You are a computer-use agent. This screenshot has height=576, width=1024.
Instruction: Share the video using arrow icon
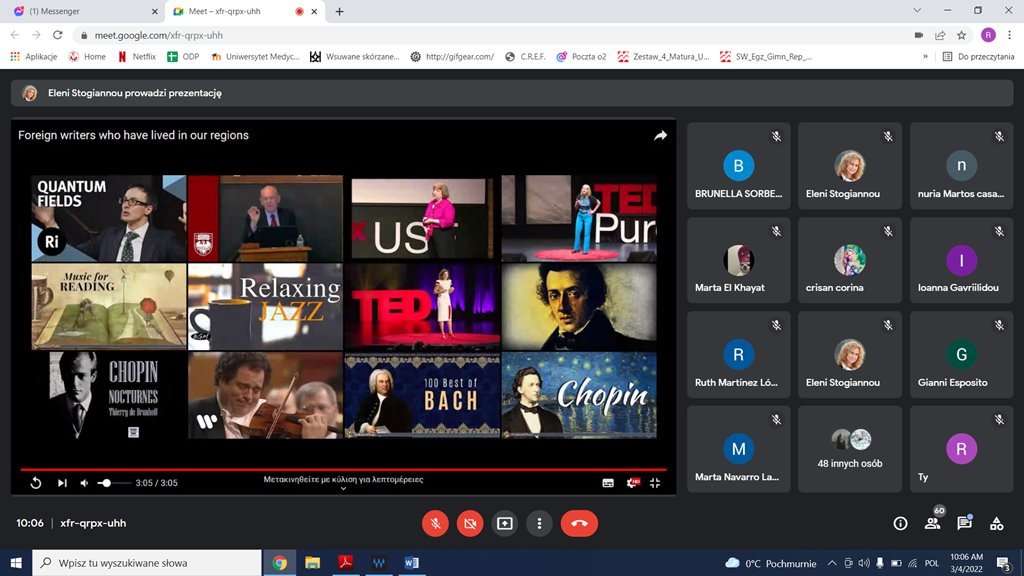pos(660,135)
